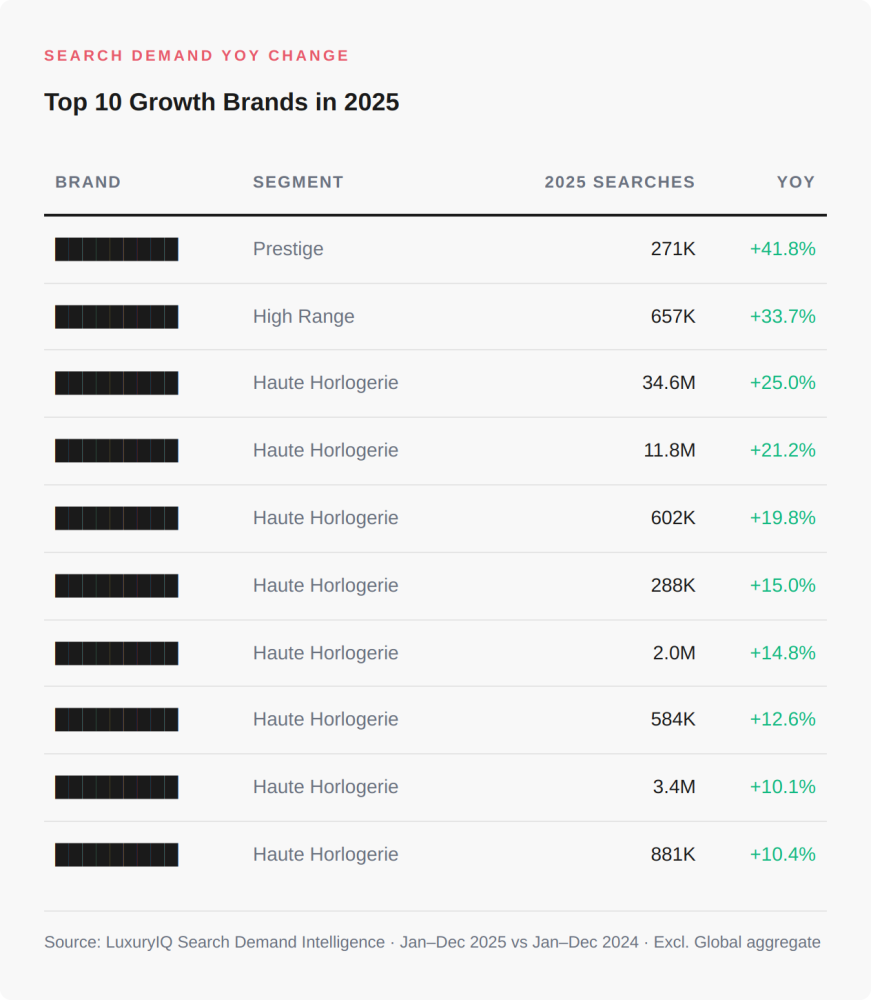Click the 'Search Demand YoY Change' subtitle
Screen dimensions: 871x1000
click(197, 56)
